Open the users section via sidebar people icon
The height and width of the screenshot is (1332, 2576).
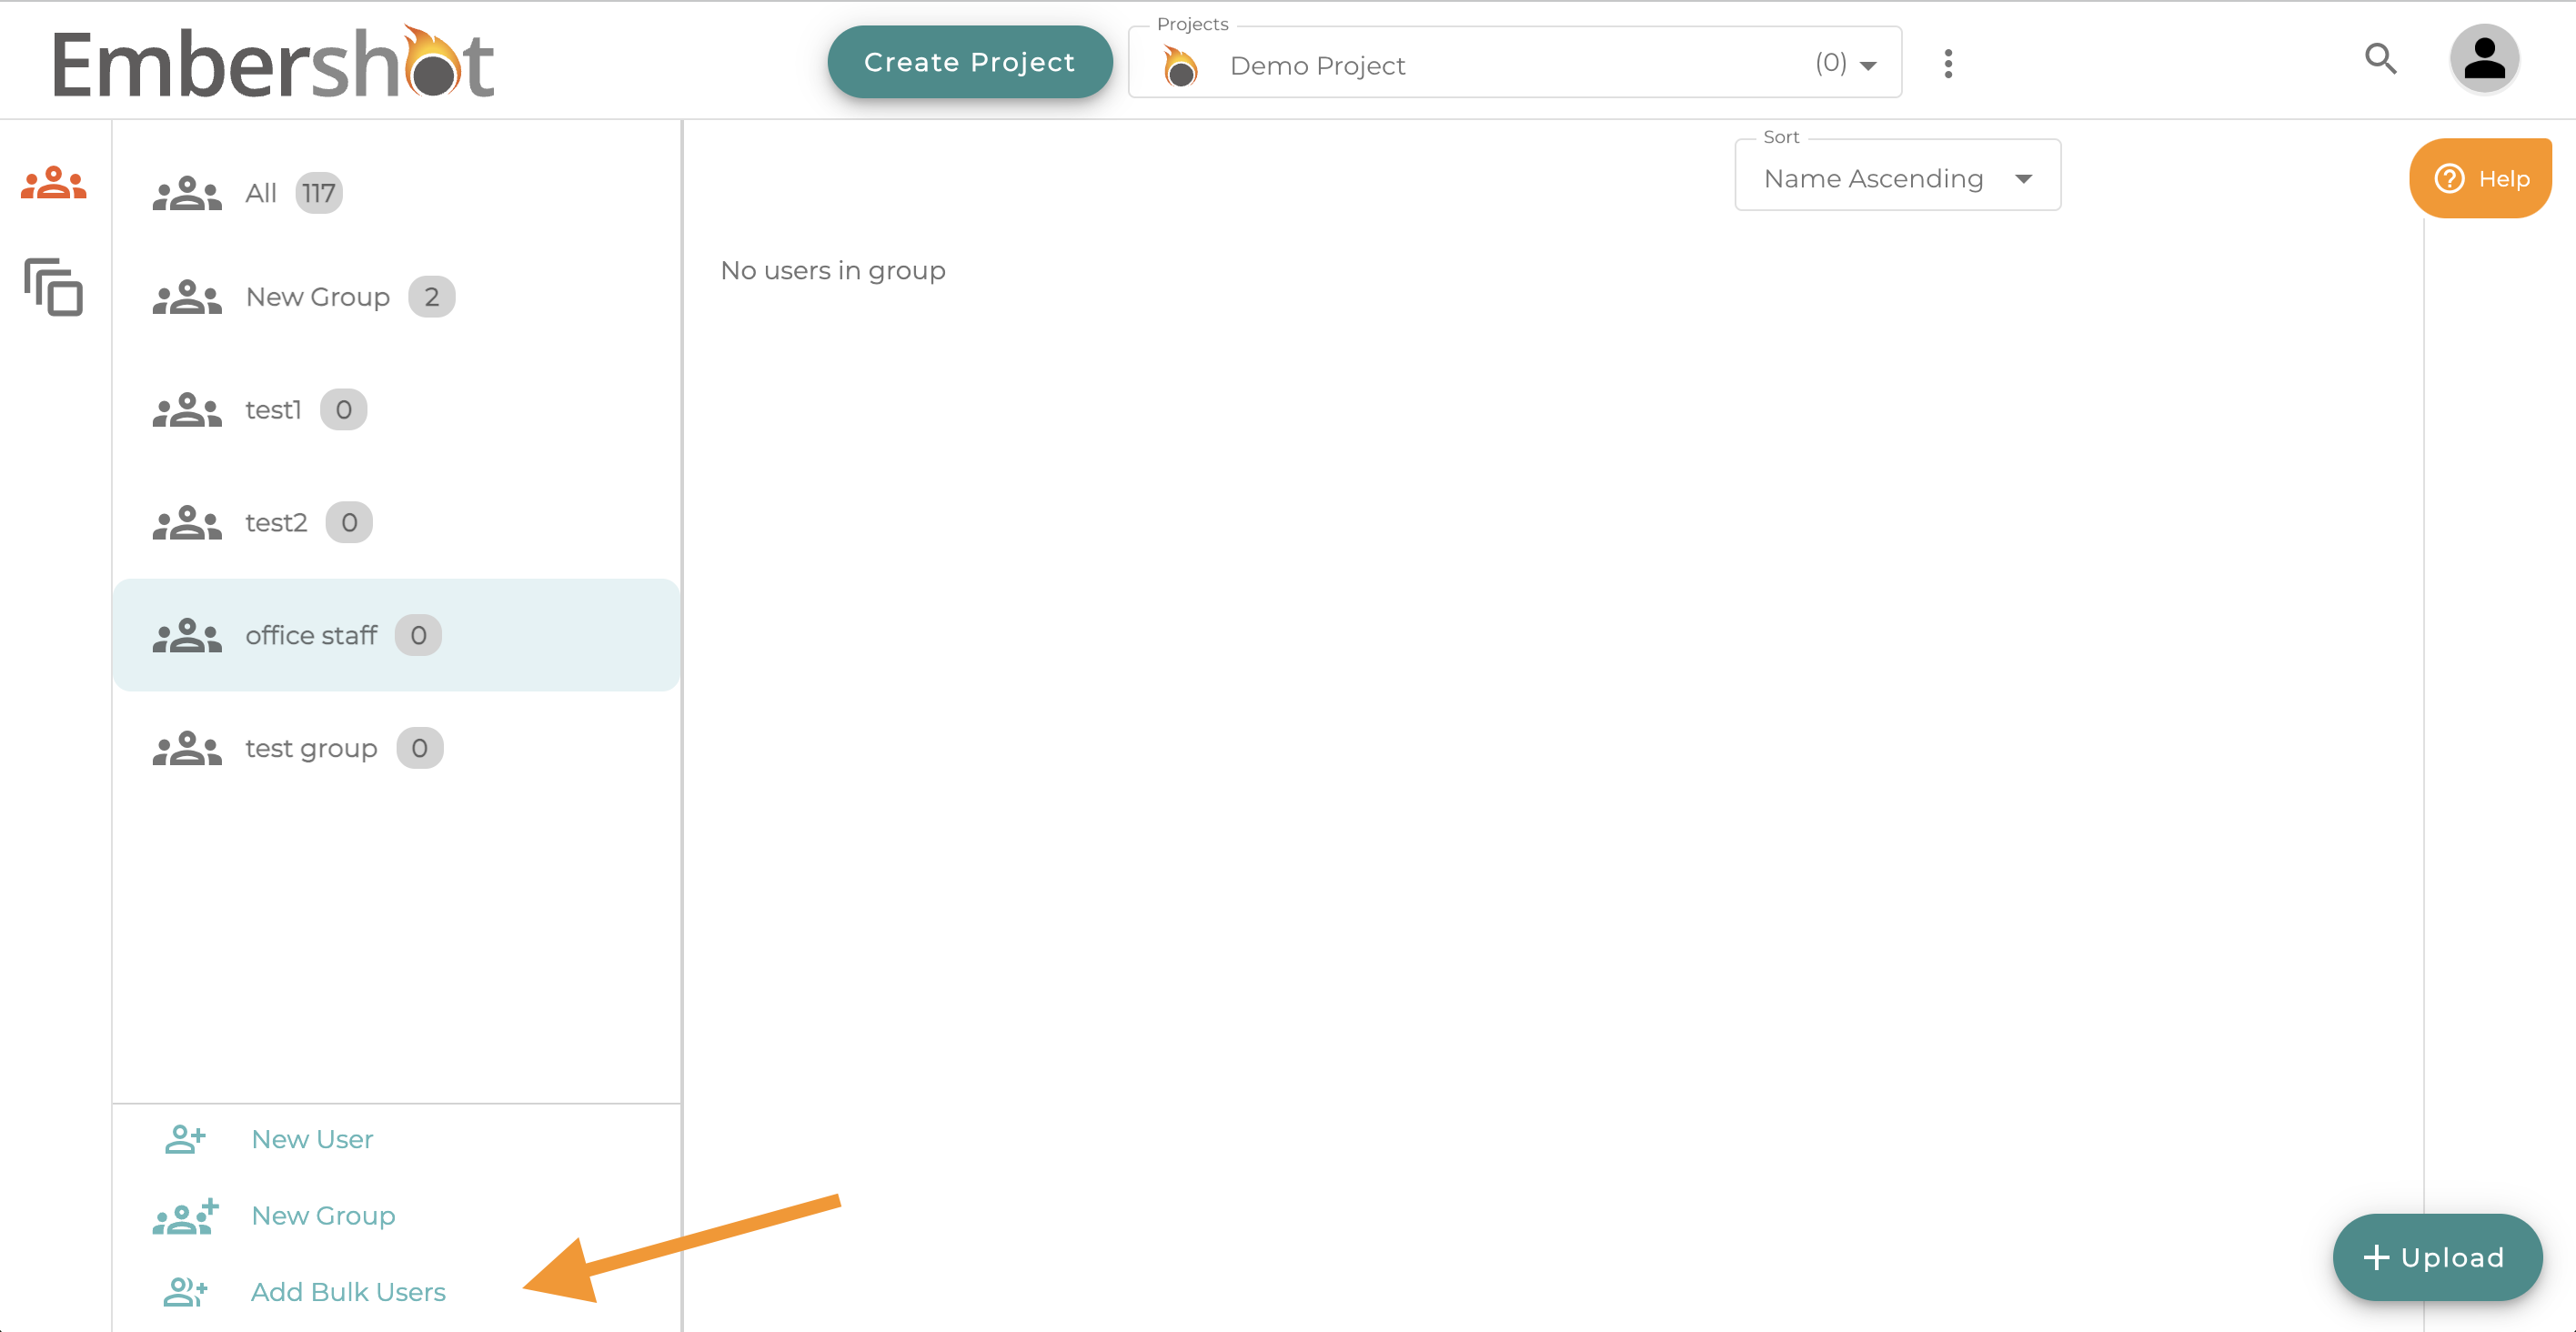coord(54,184)
